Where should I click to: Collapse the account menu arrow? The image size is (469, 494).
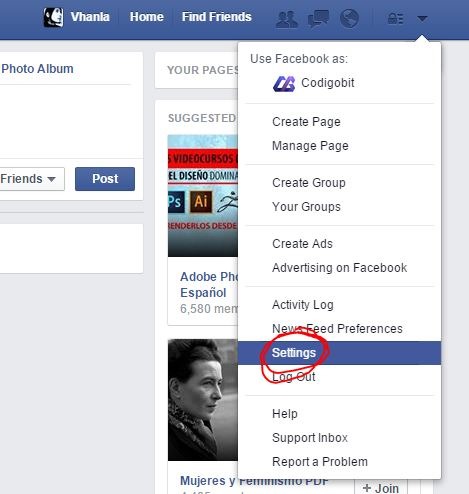pos(422,18)
